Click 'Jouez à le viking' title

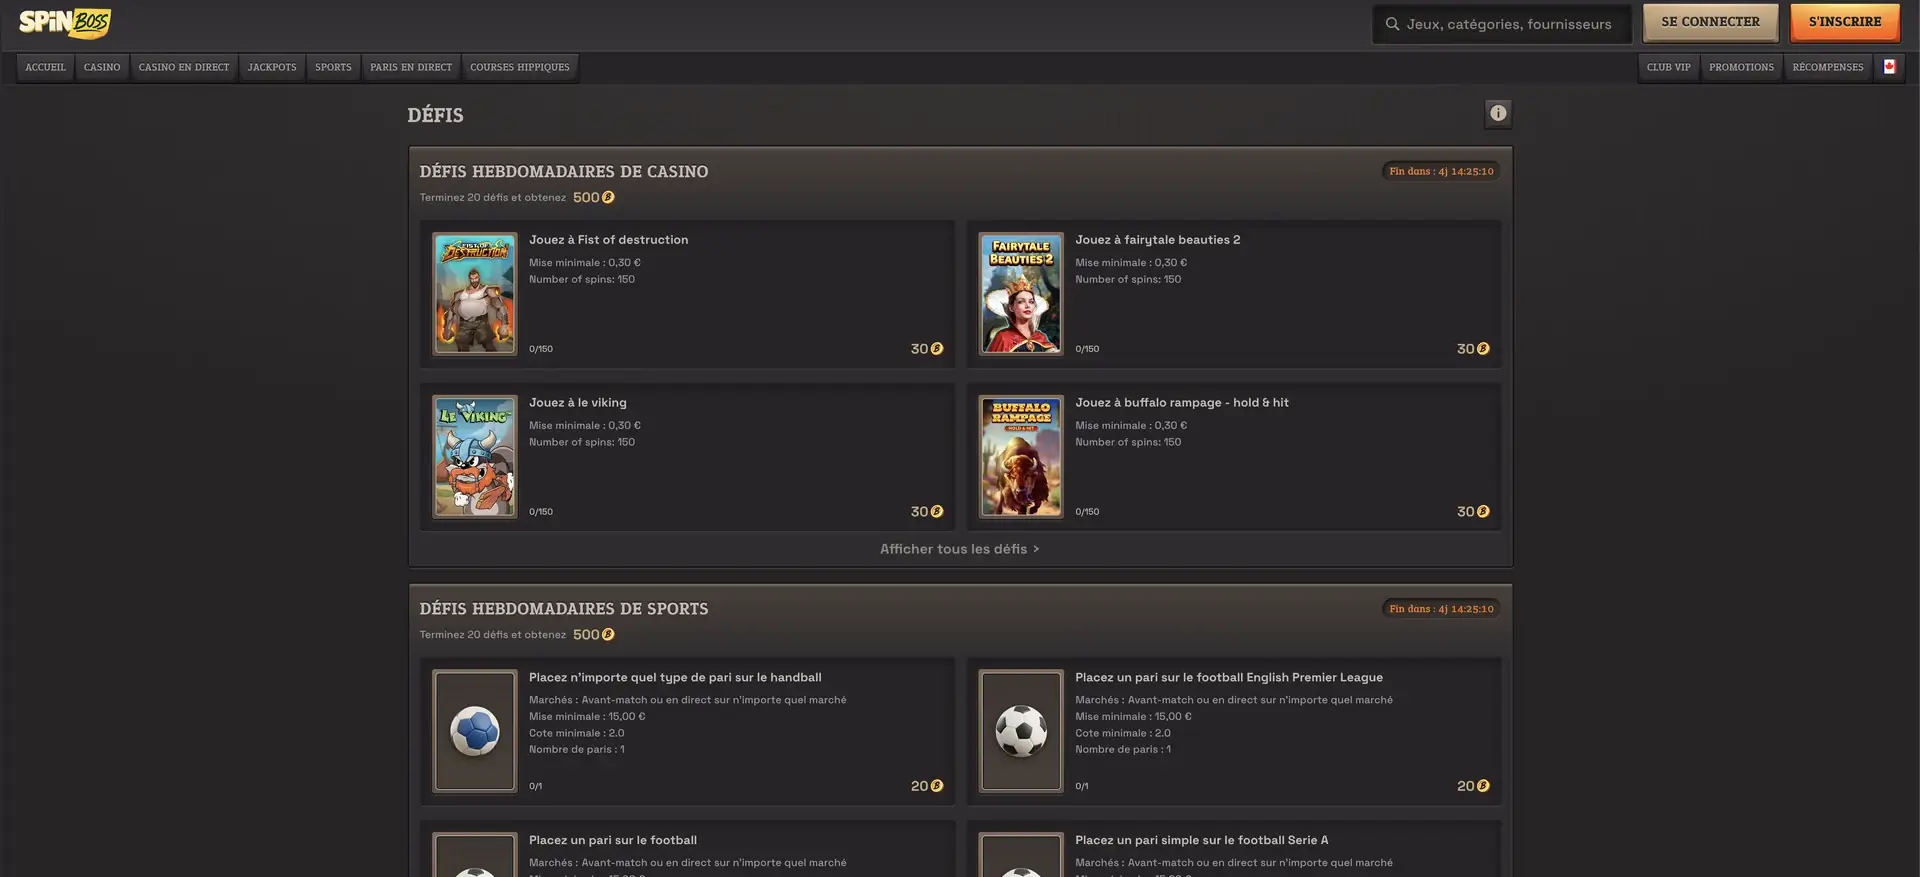[578, 403]
